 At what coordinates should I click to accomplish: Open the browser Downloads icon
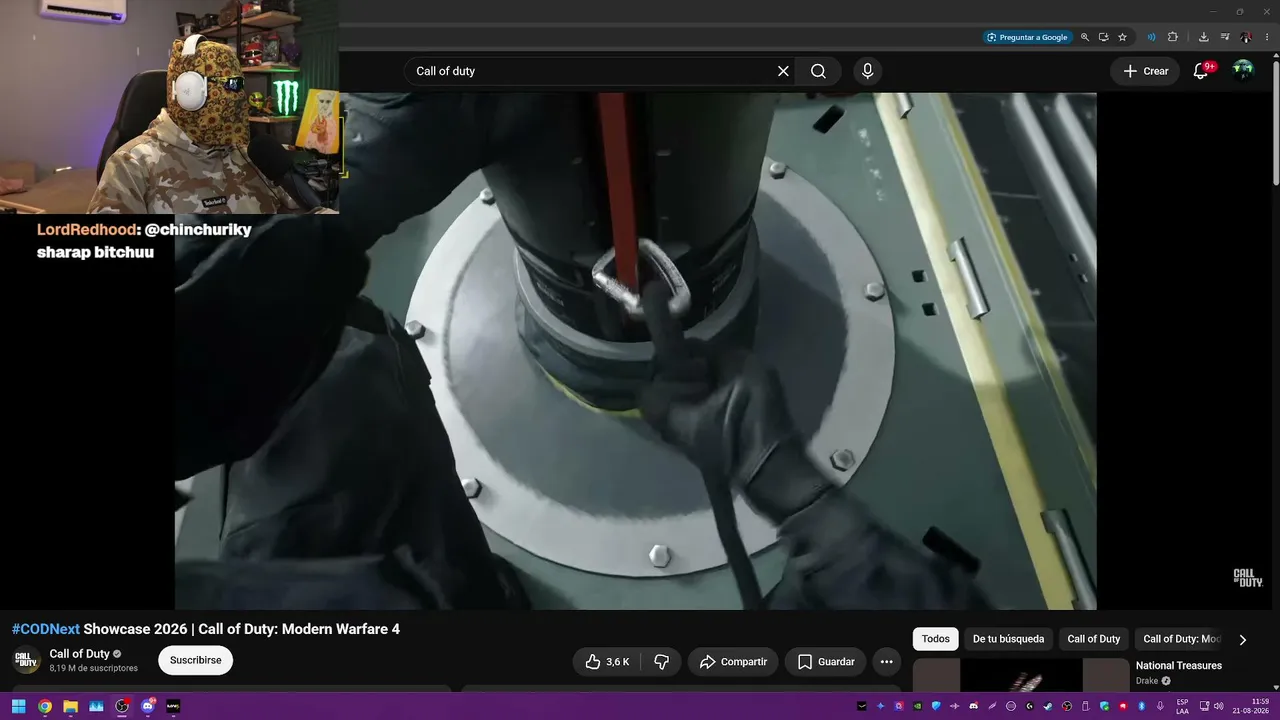[1204, 37]
